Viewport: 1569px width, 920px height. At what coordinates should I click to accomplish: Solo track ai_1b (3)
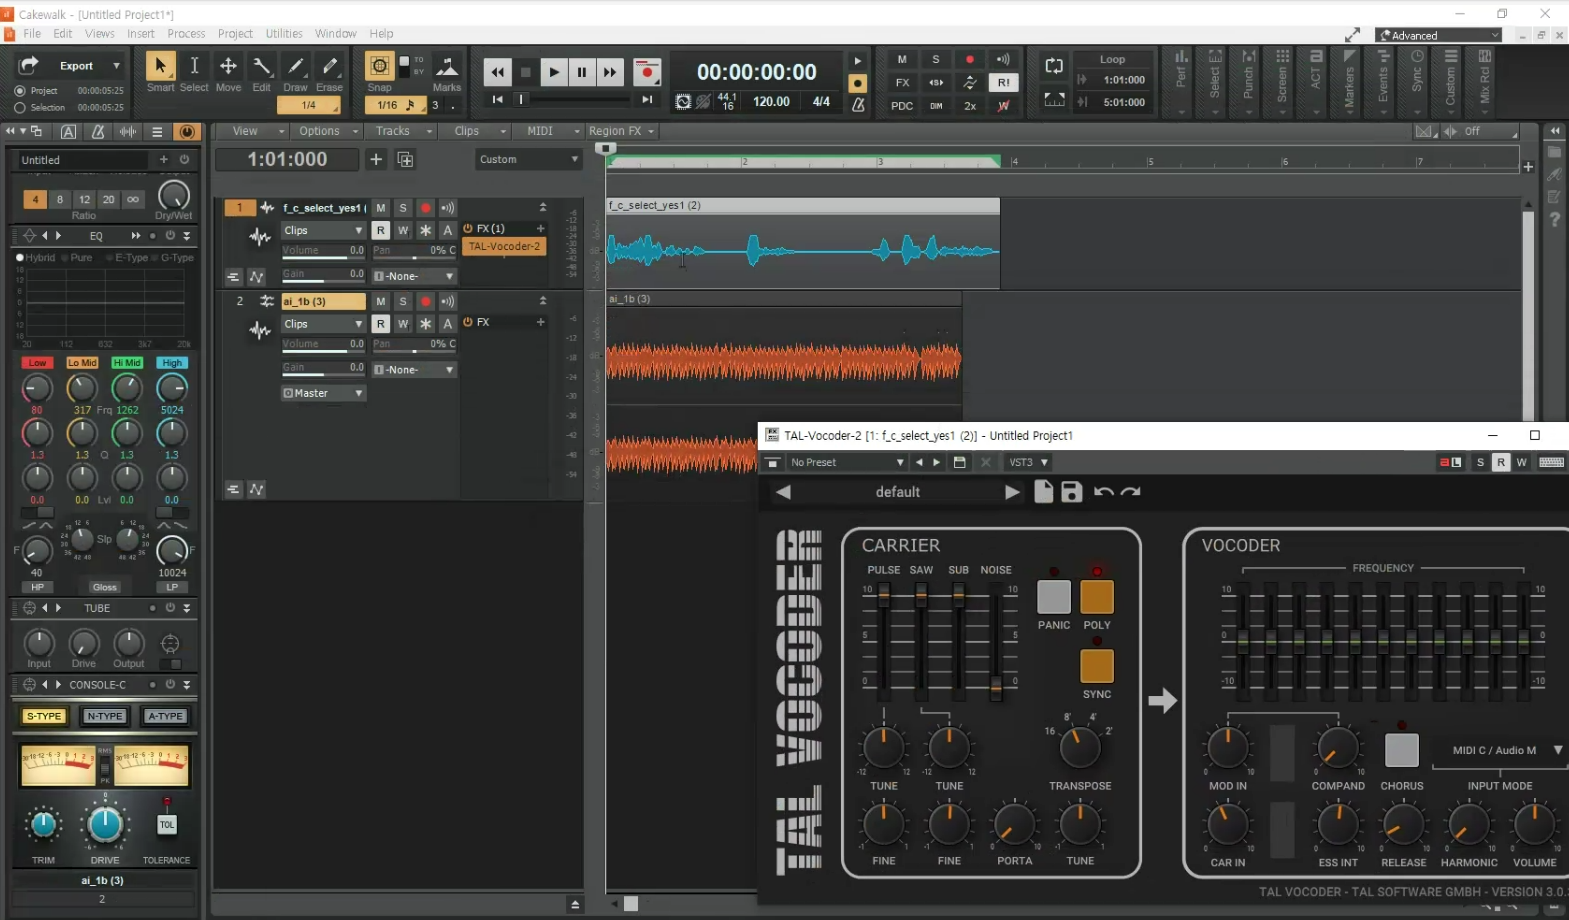click(403, 301)
